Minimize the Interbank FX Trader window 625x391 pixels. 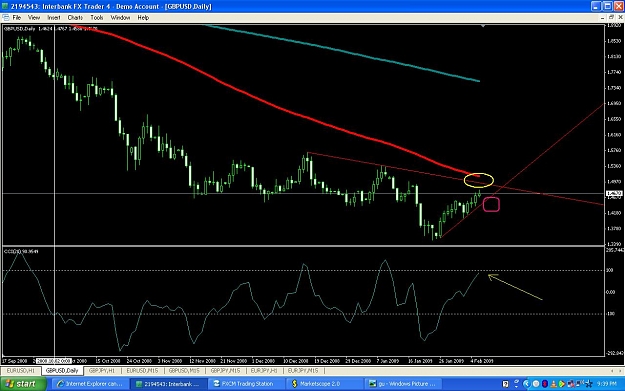596,6
